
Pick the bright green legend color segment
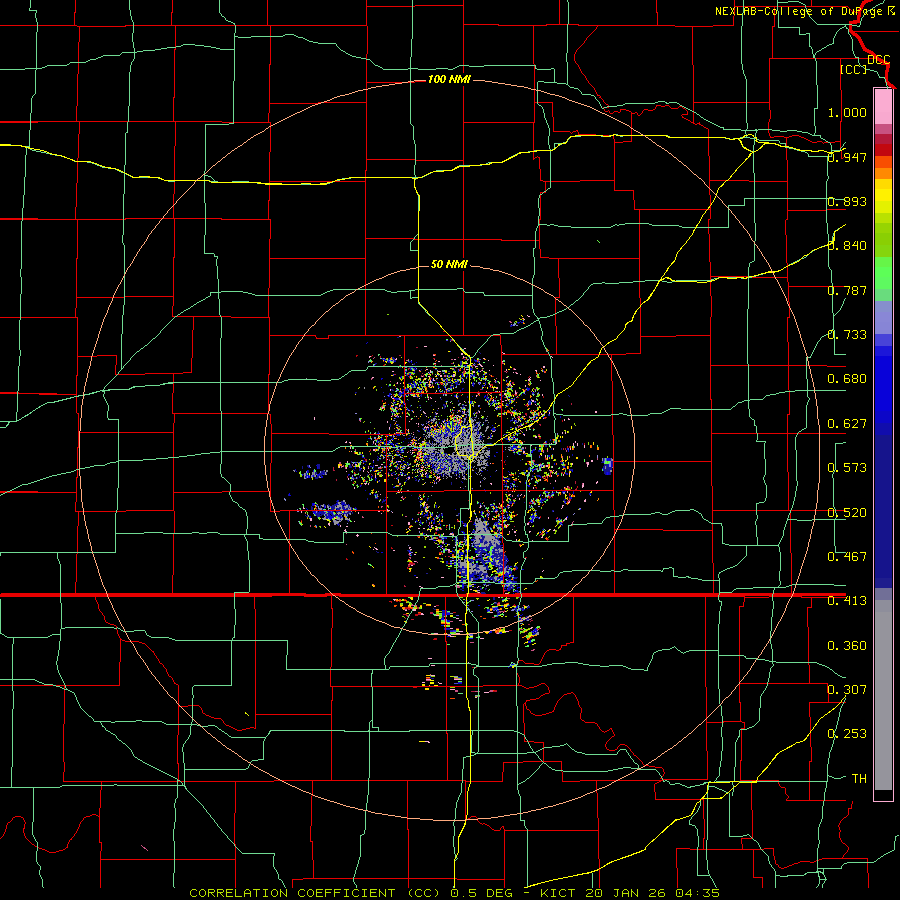(x=883, y=274)
